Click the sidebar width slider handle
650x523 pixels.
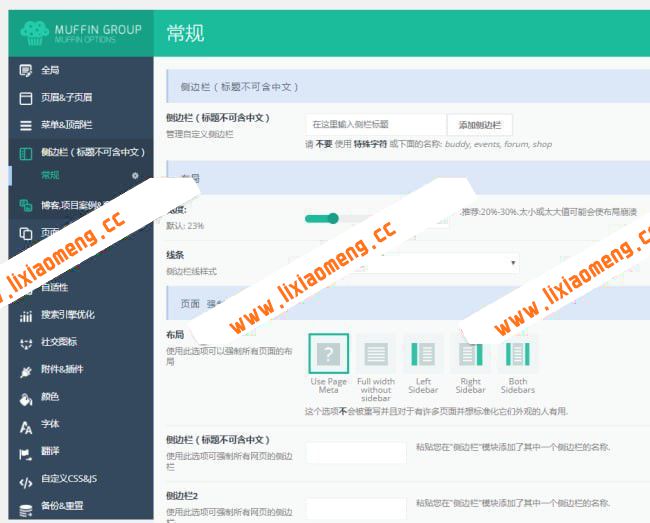click(333, 218)
